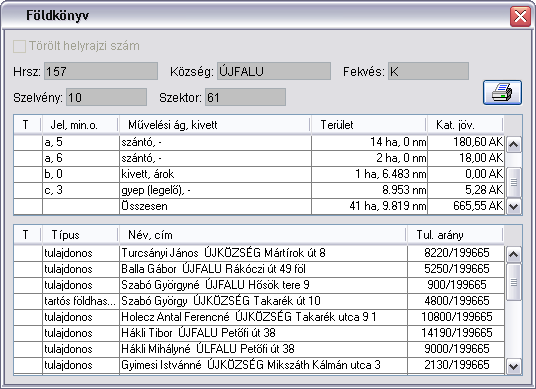Image resolution: width=536 pixels, height=389 pixels.
Task: Click ownership ratio 10800/199665
Action: pyautogui.click(x=456, y=317)
